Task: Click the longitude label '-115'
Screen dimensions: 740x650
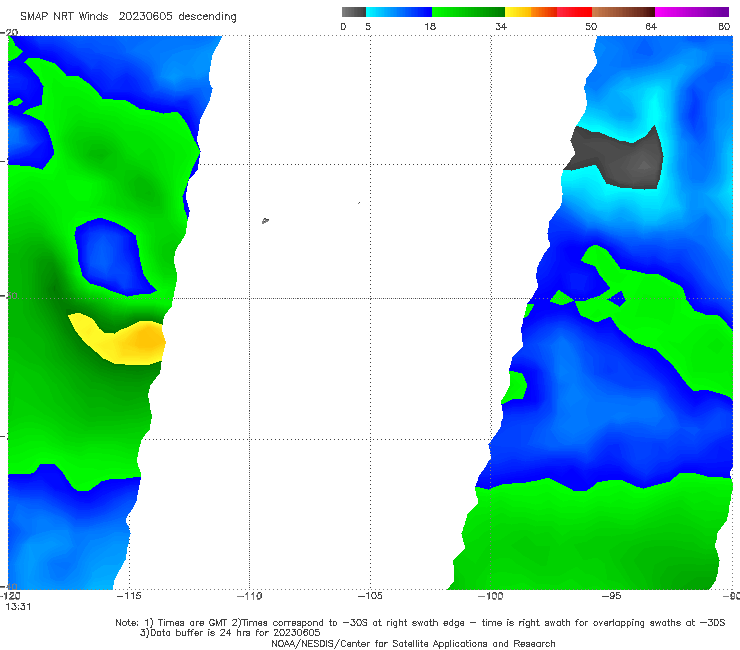Action: click(129, 596)
